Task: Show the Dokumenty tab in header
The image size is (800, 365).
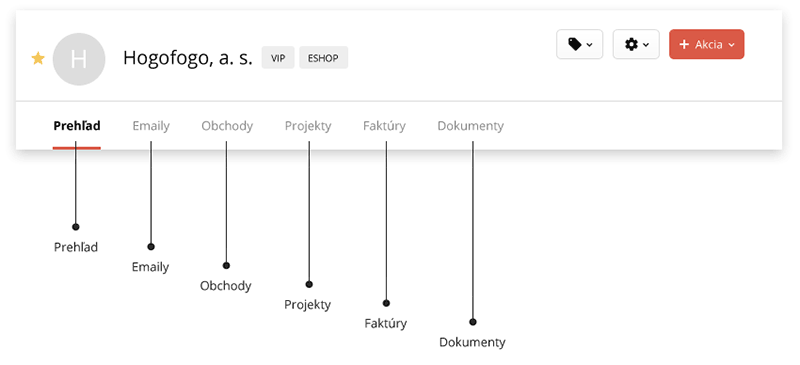Action: tap(470, 126)
